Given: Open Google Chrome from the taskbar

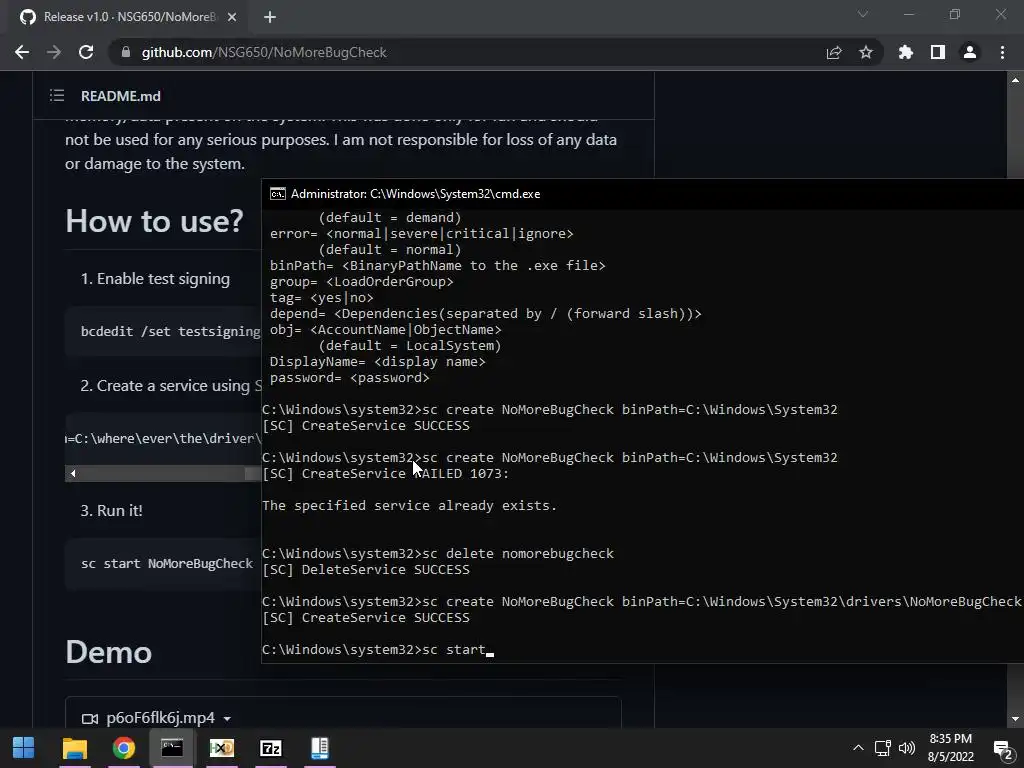Looking at the screenshot, I should [x=123, y=748].
